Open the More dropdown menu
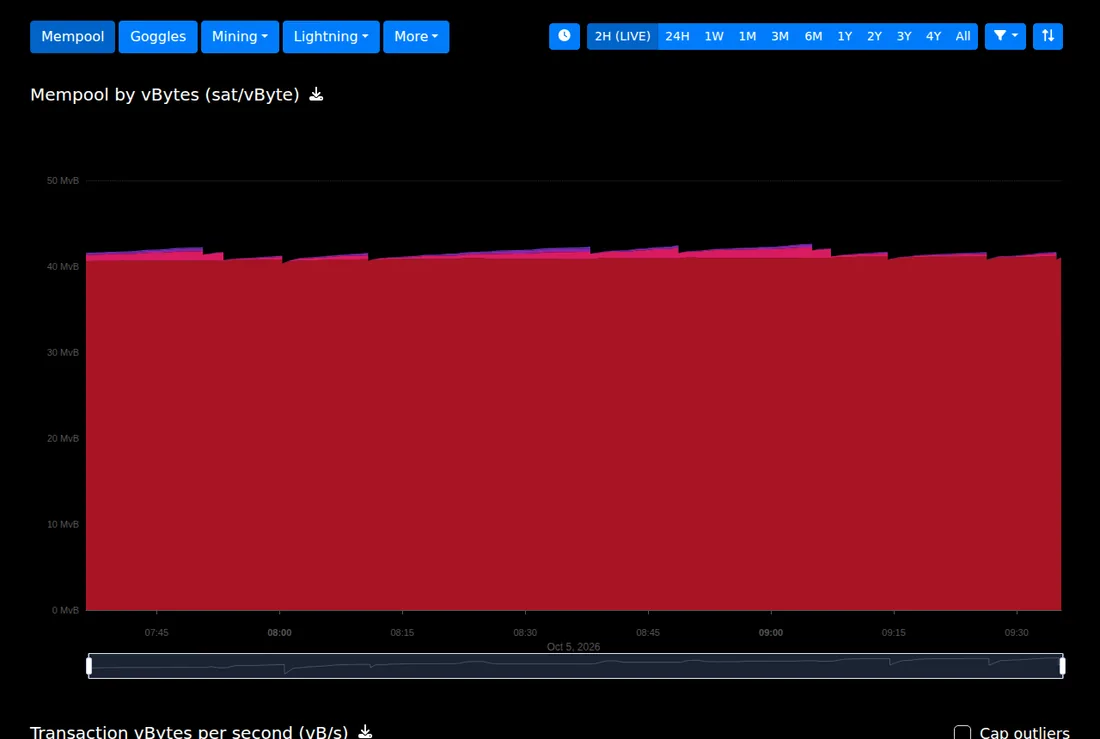Screen dimensions: 1100x739 [416, 36]
